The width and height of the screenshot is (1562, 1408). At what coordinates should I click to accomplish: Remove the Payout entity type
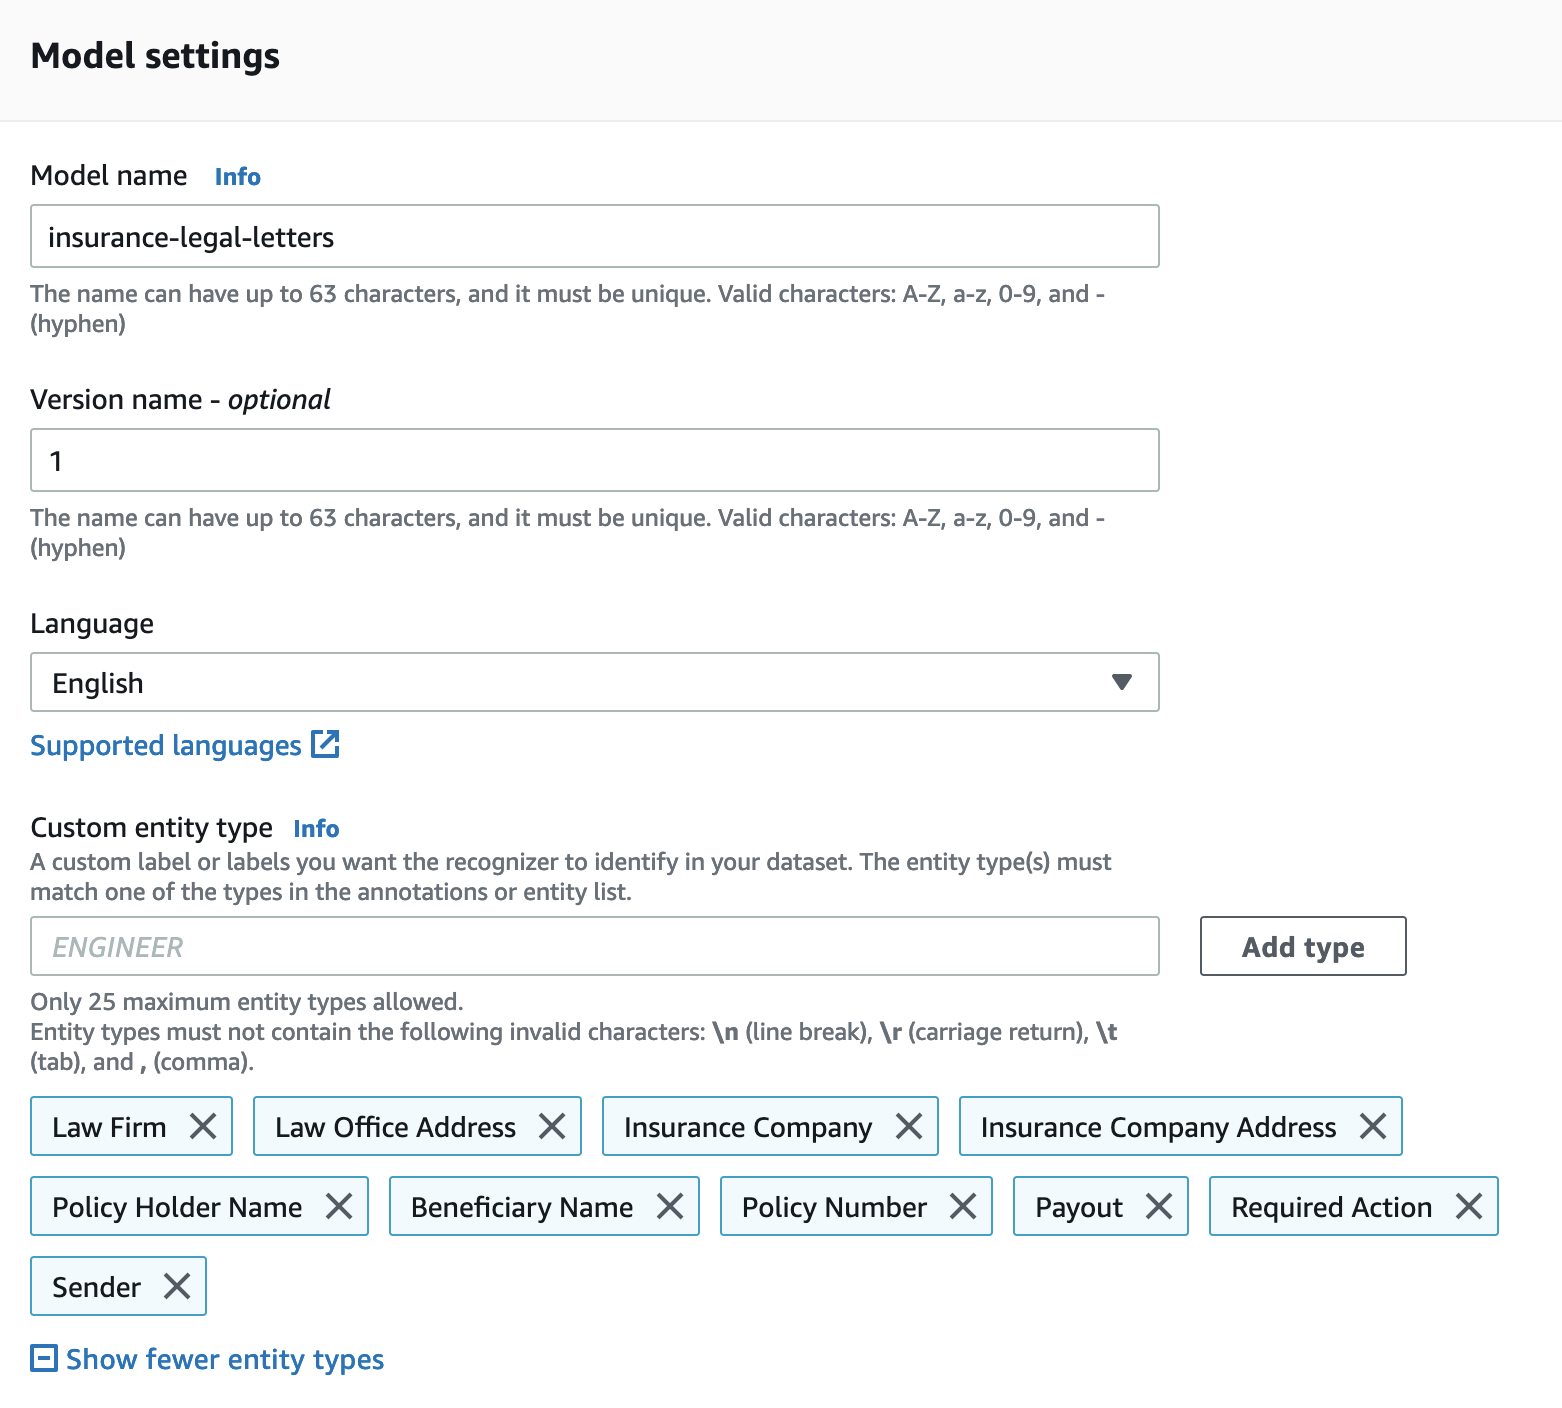click(x=1159, y=1207)
